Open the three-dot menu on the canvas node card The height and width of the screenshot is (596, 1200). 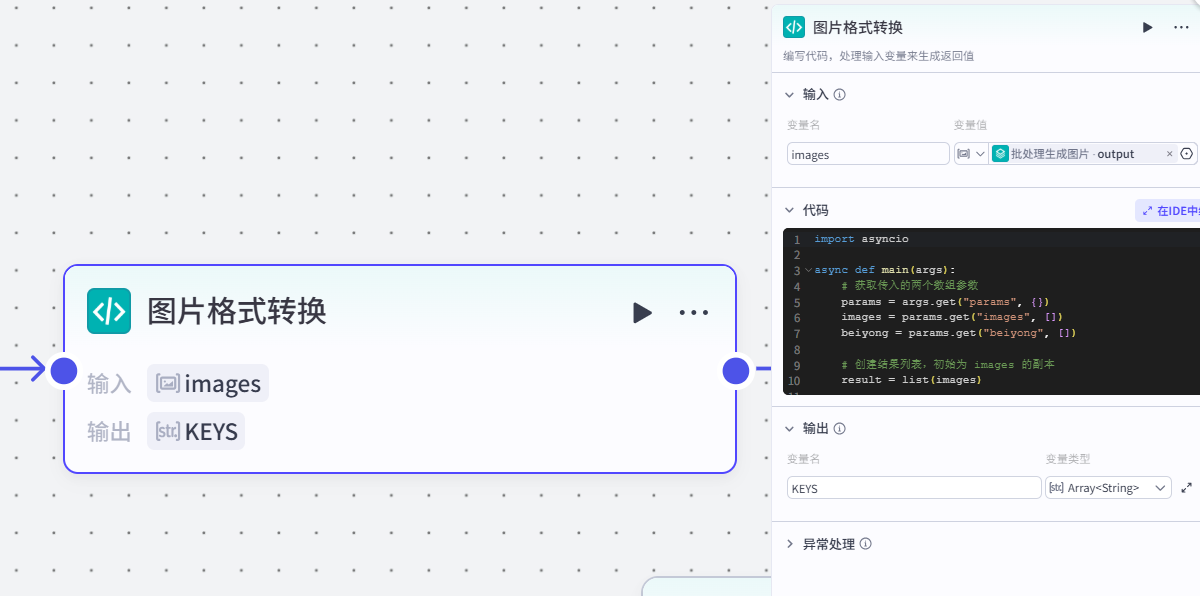coord(694,312)
